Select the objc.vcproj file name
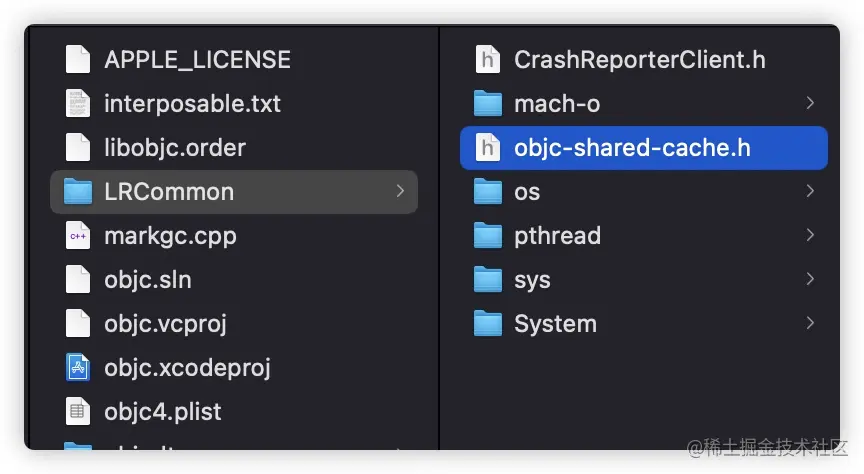Image resolution: width=864 pixels, height=474 pixels. 165,324
